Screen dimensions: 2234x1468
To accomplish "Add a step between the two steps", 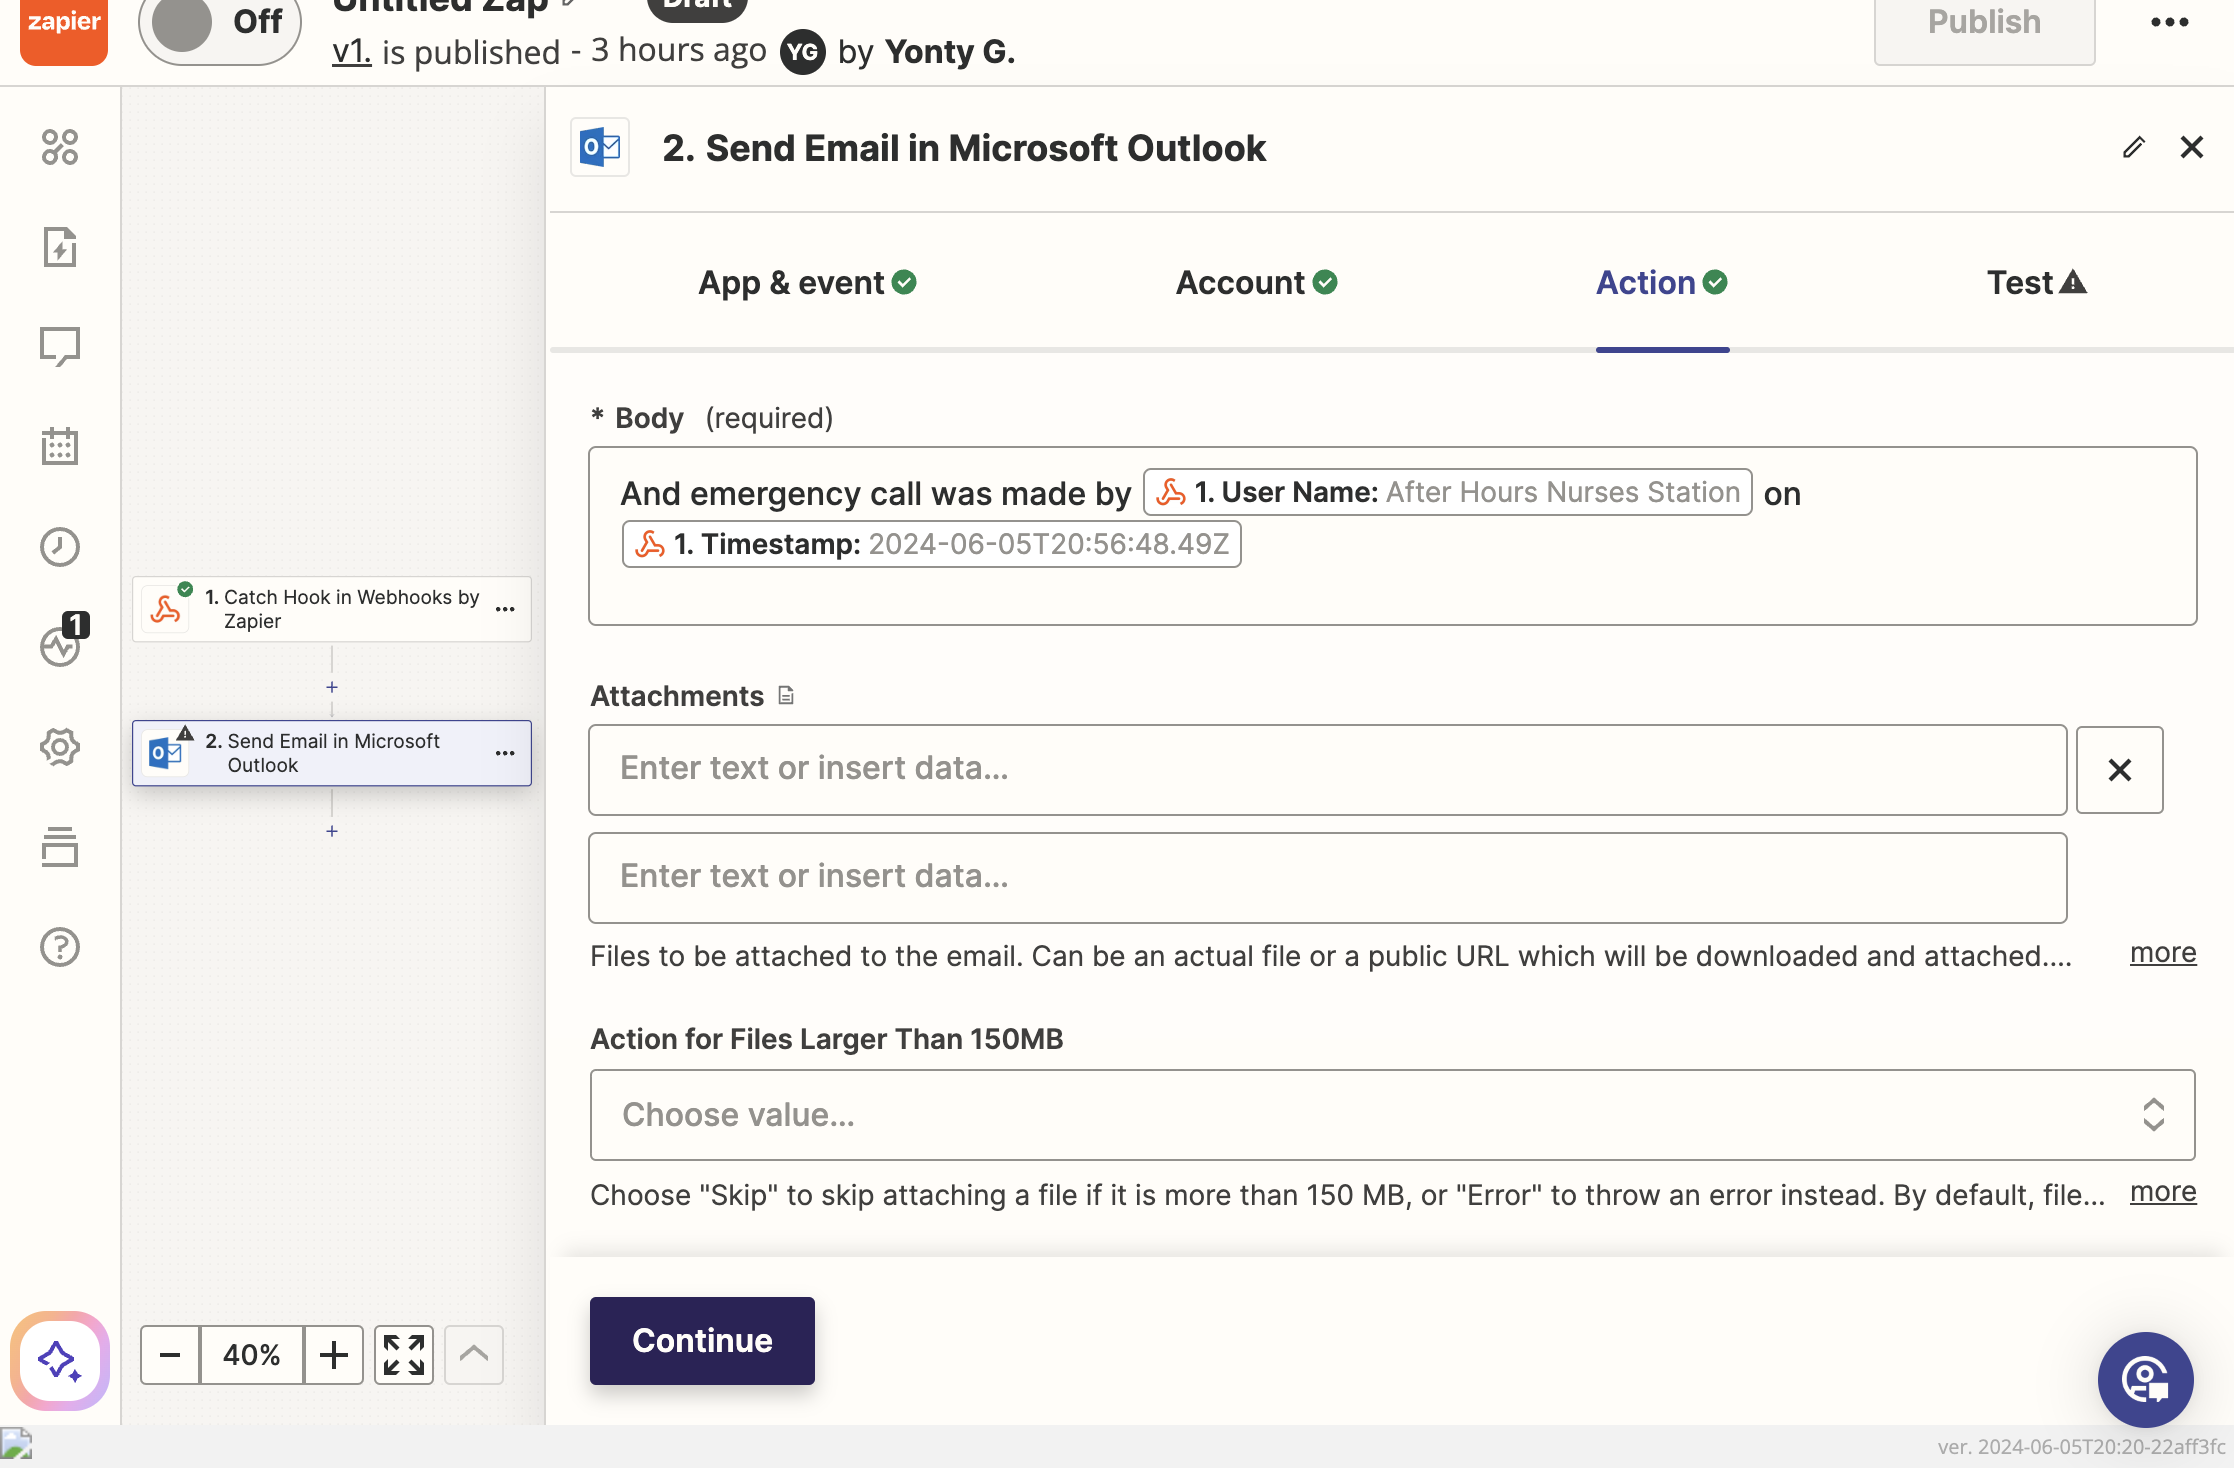I will 332,687.
